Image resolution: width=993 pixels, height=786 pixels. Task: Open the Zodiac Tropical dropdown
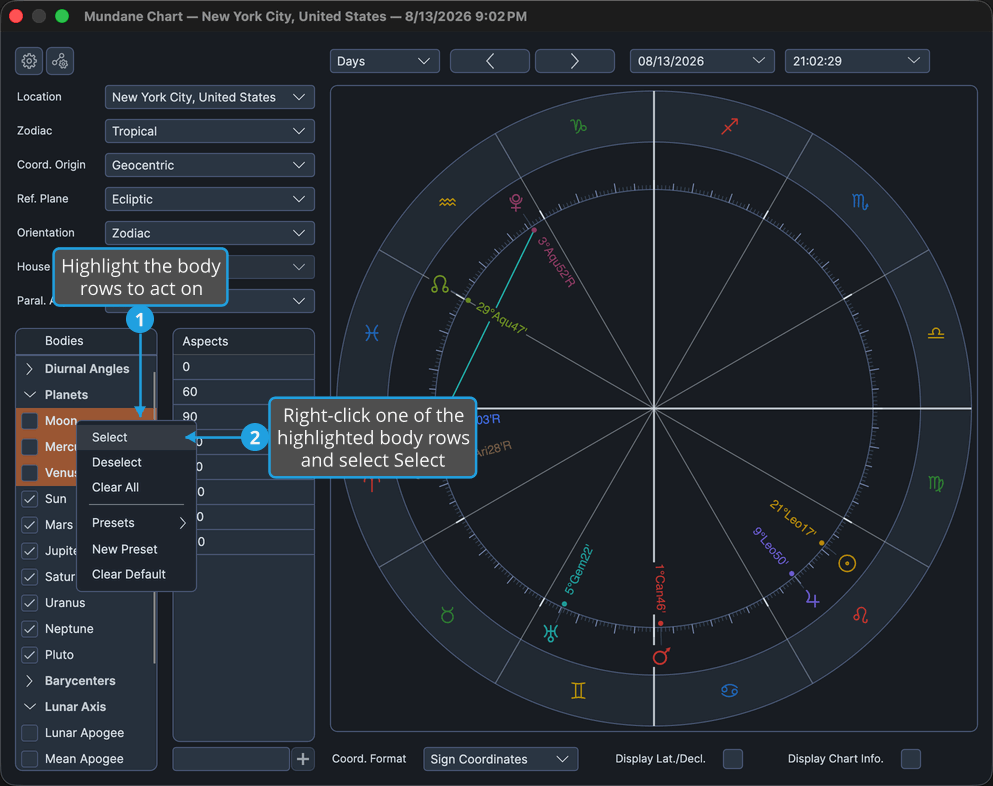[210, 131]
